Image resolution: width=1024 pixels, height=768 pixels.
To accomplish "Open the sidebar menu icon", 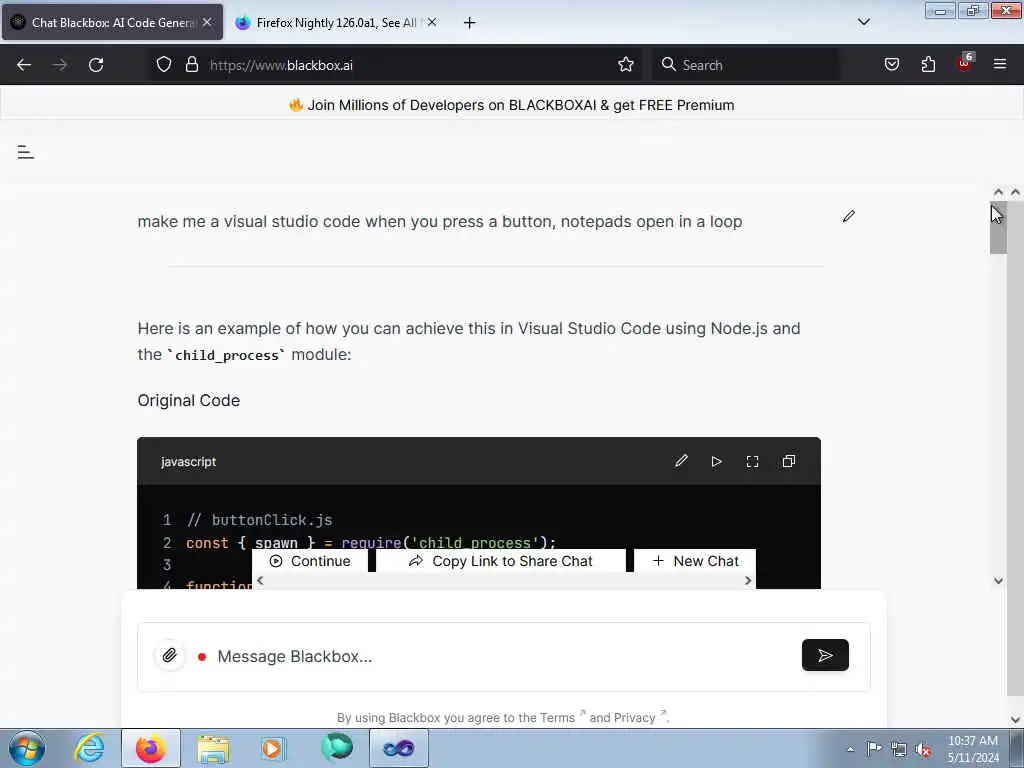I will 25,152.
